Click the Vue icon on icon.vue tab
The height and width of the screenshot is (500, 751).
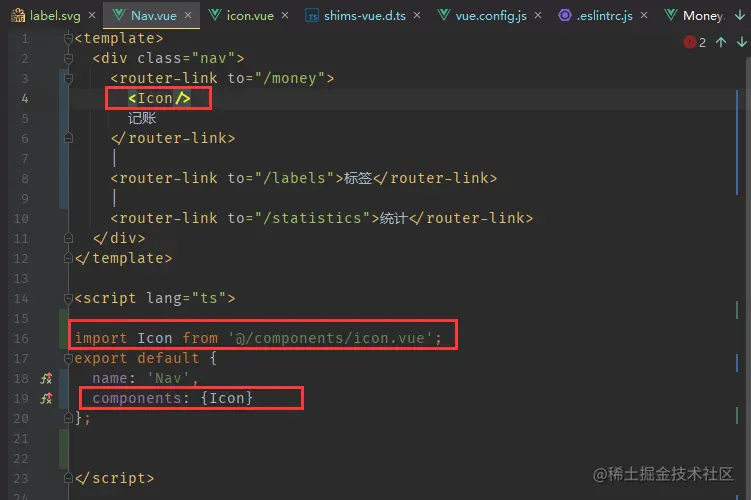pyautogui.click(x=215, y=15)
